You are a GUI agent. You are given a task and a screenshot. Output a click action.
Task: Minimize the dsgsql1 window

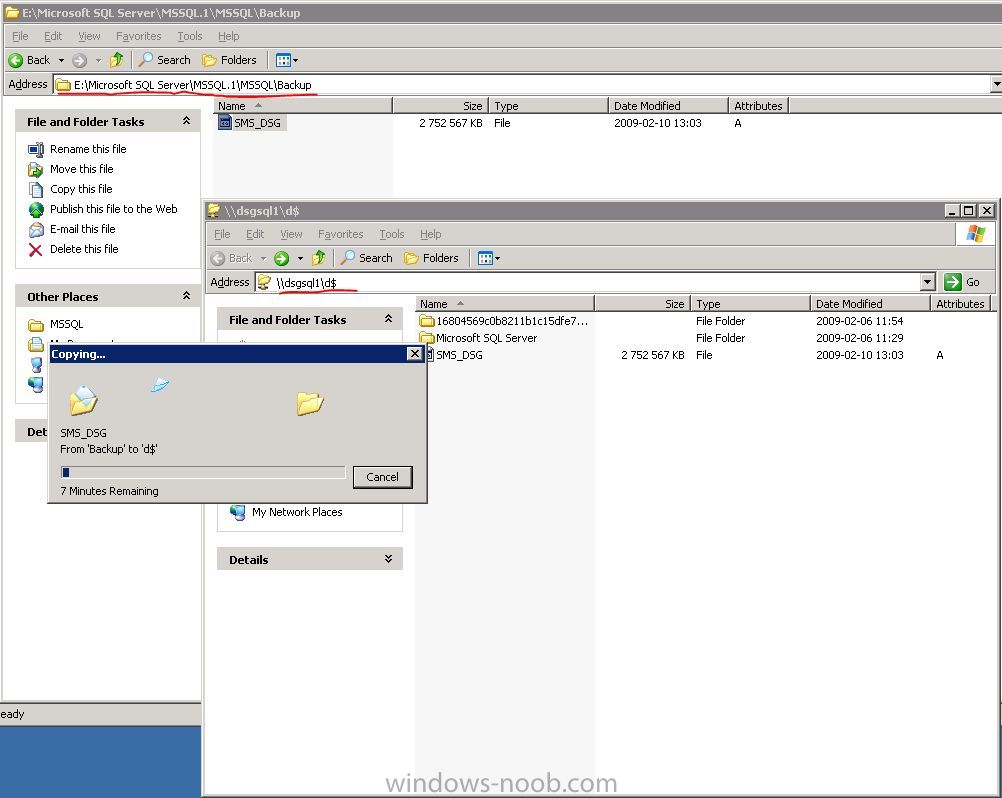coord(953,210)
